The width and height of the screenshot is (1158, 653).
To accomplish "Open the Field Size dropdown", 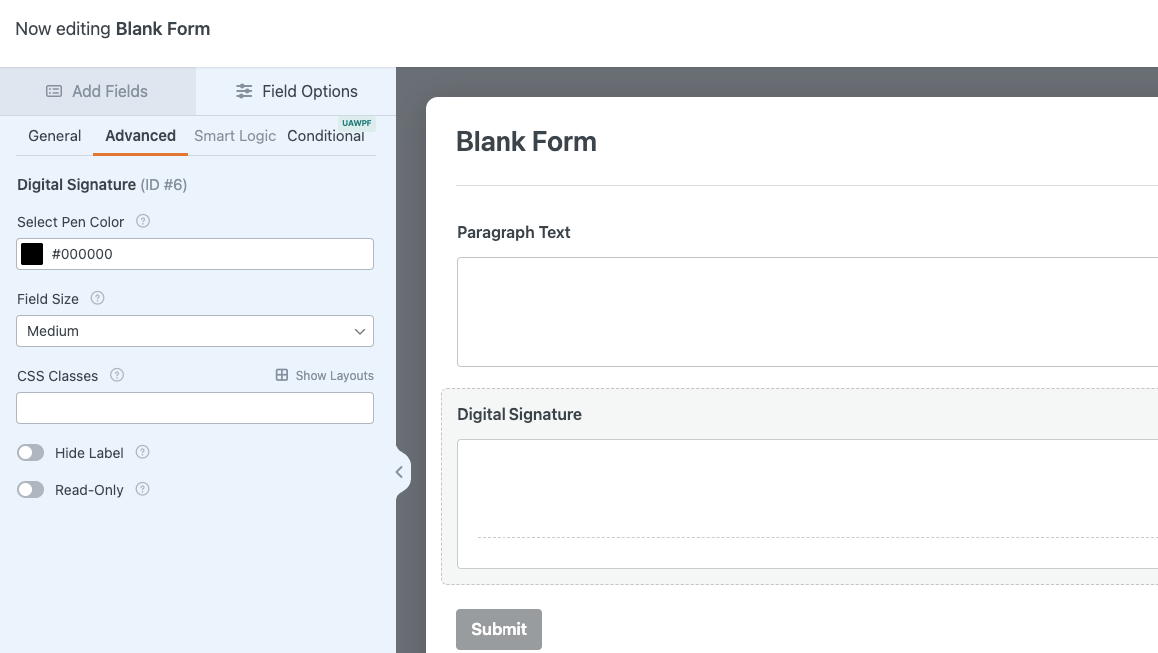I will click(x=195, y=331).
